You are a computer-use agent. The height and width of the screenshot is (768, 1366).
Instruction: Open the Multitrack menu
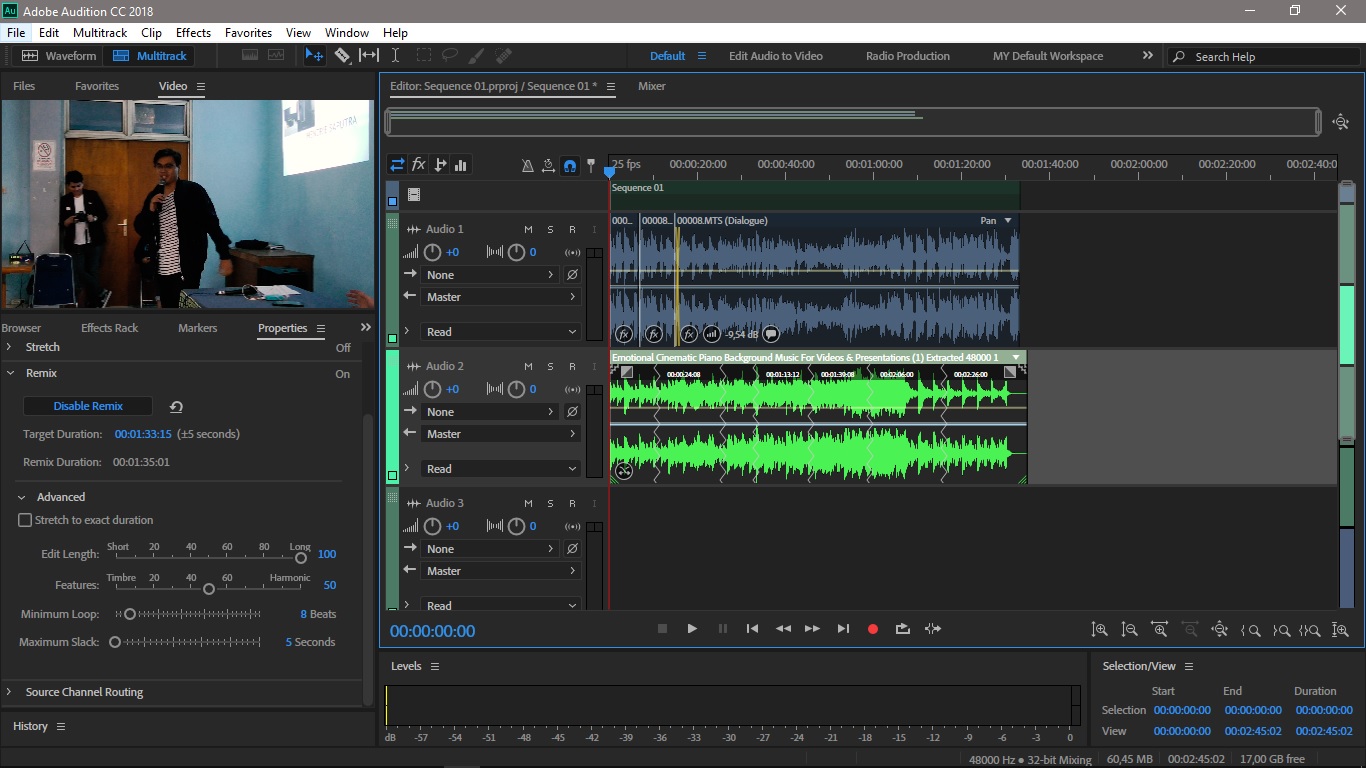(x=100, y=33)
